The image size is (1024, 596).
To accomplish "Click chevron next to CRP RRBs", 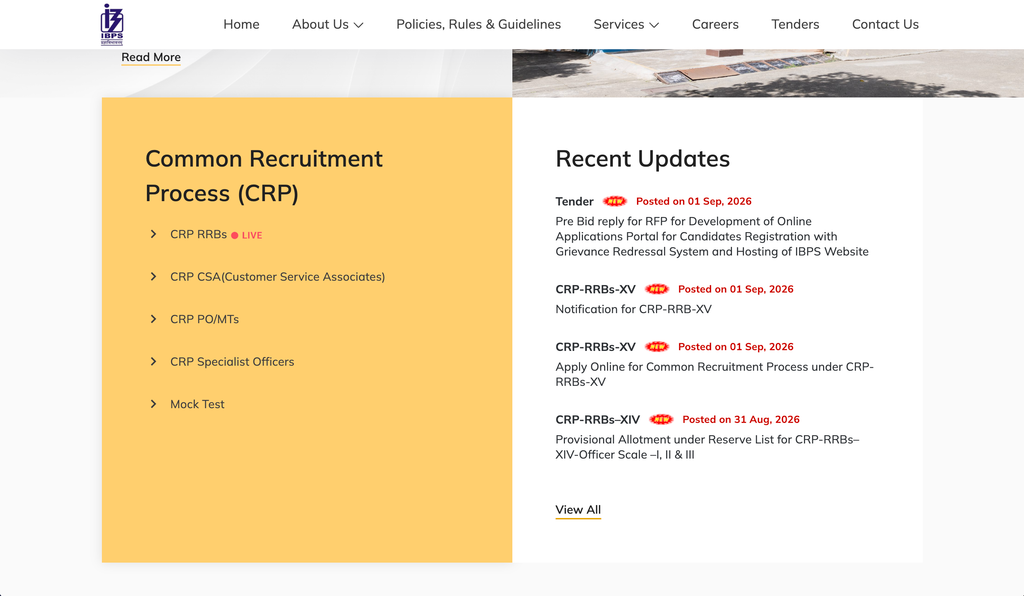I will pos(153,234).
